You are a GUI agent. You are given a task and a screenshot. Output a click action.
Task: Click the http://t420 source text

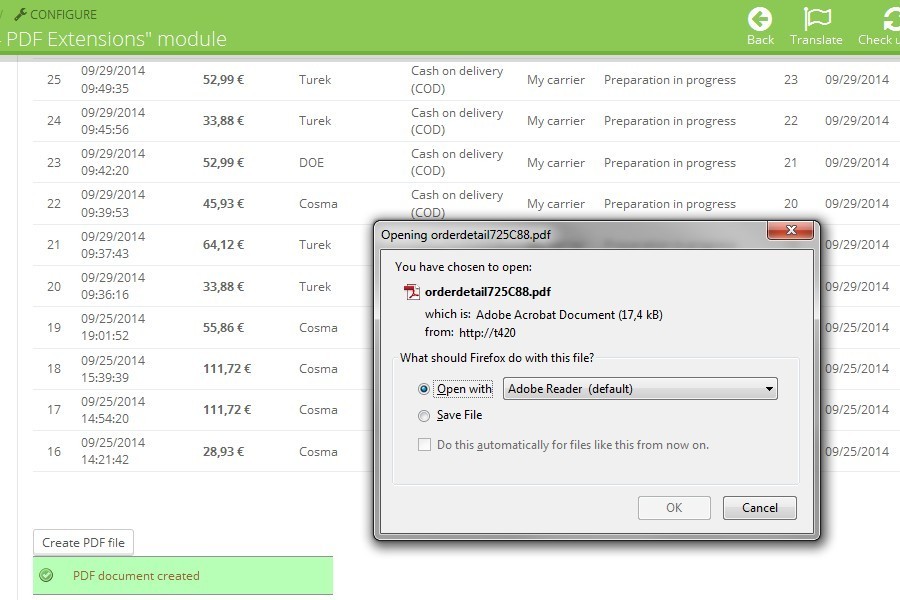(x=487, y=332)
